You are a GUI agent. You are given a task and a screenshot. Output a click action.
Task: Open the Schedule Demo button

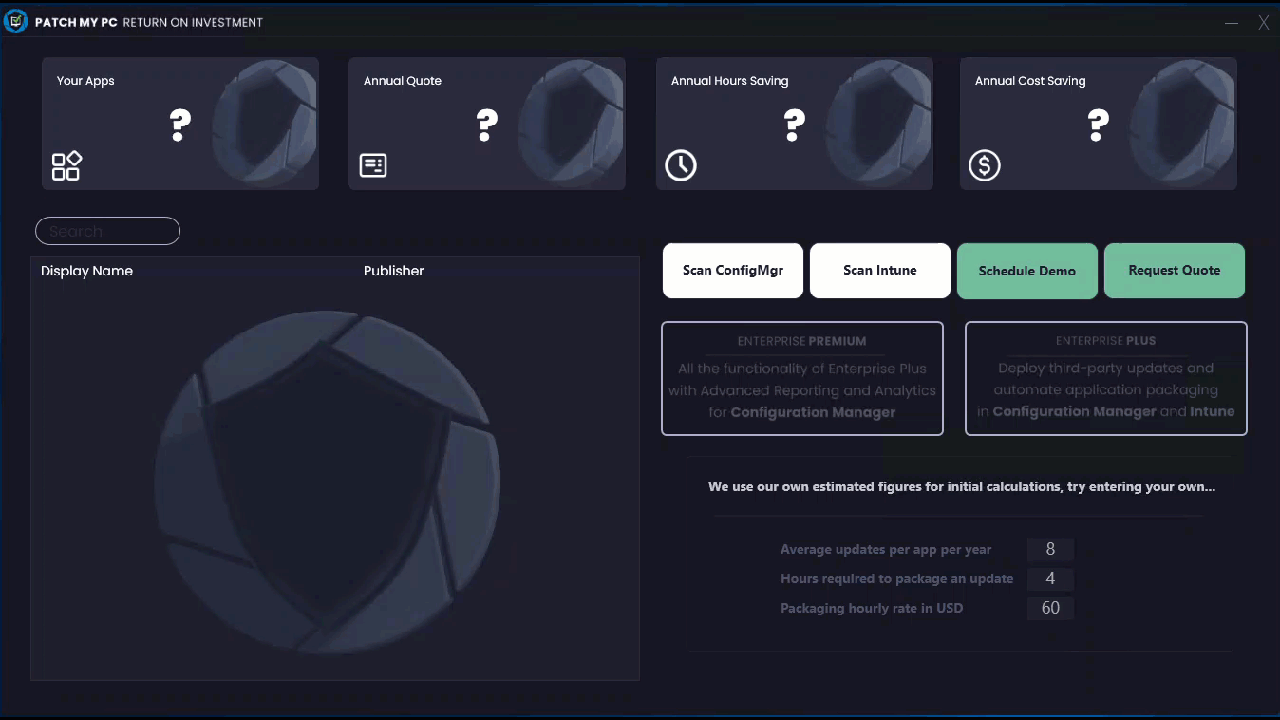1027,271
